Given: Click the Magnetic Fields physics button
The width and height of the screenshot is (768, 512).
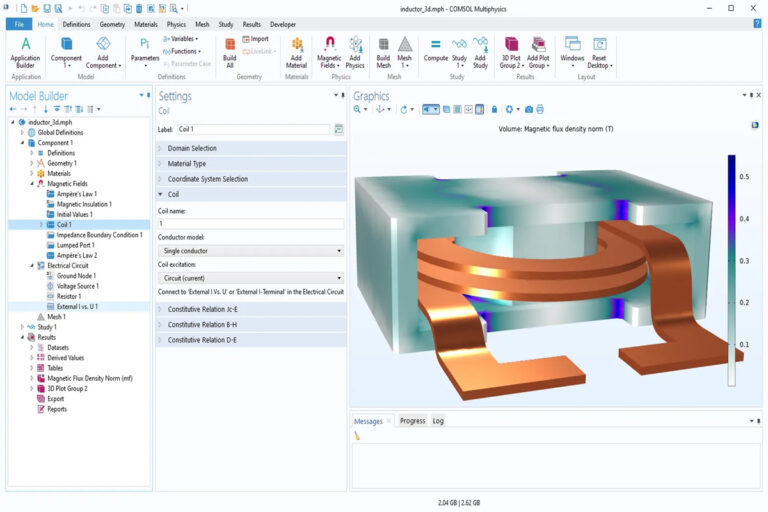Looking at the screenshot, I should (329, 52).
